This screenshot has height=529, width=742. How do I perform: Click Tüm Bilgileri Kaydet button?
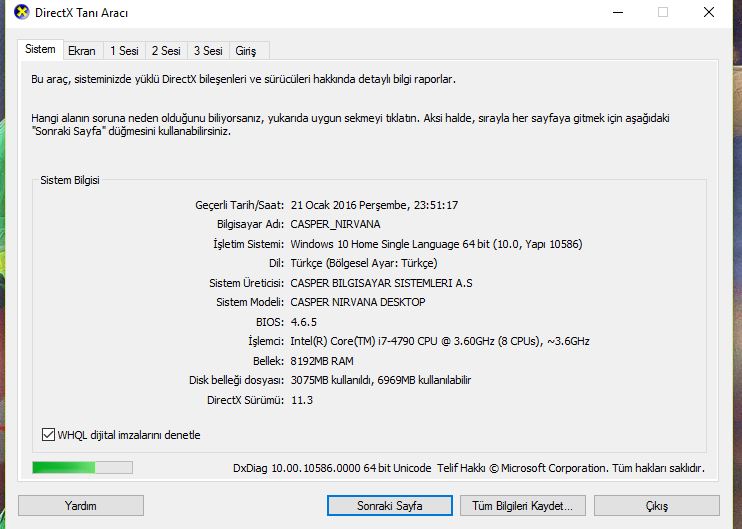coord(522,506)
